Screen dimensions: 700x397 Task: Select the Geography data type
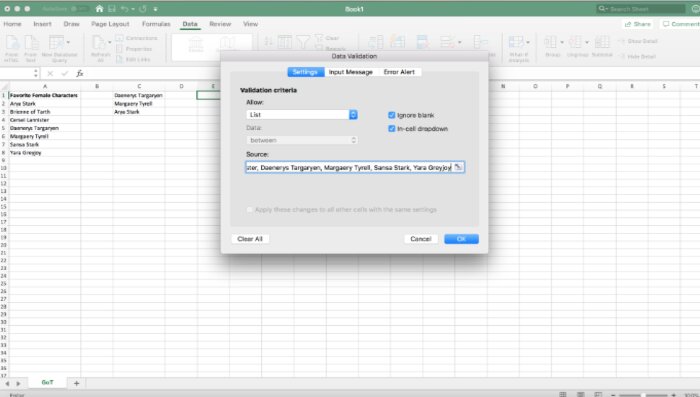point(227,44)
